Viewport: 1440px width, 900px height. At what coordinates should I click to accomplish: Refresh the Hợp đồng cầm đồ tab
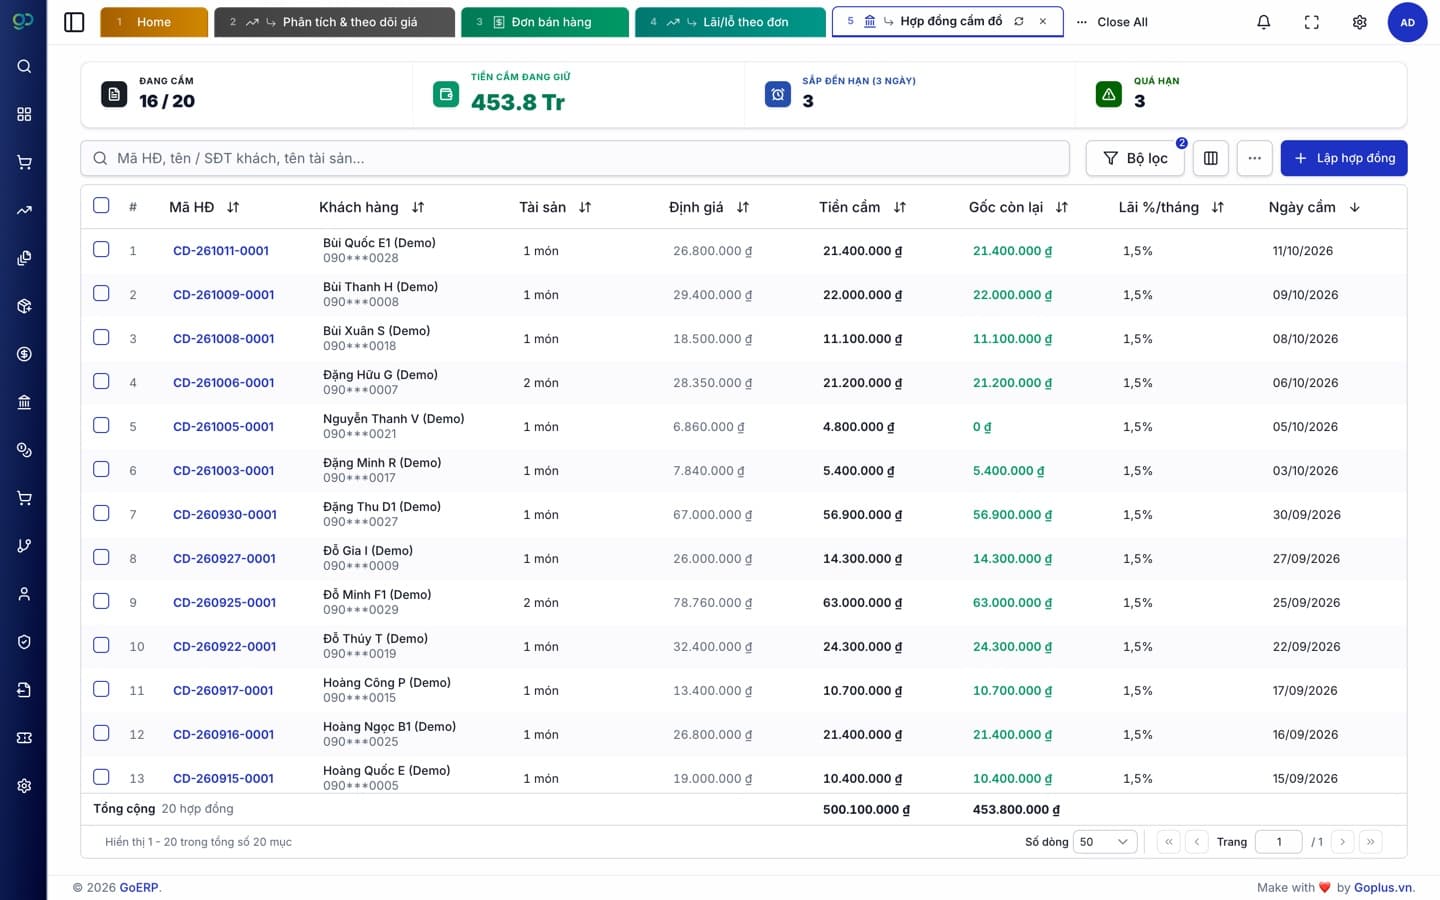1019,21
